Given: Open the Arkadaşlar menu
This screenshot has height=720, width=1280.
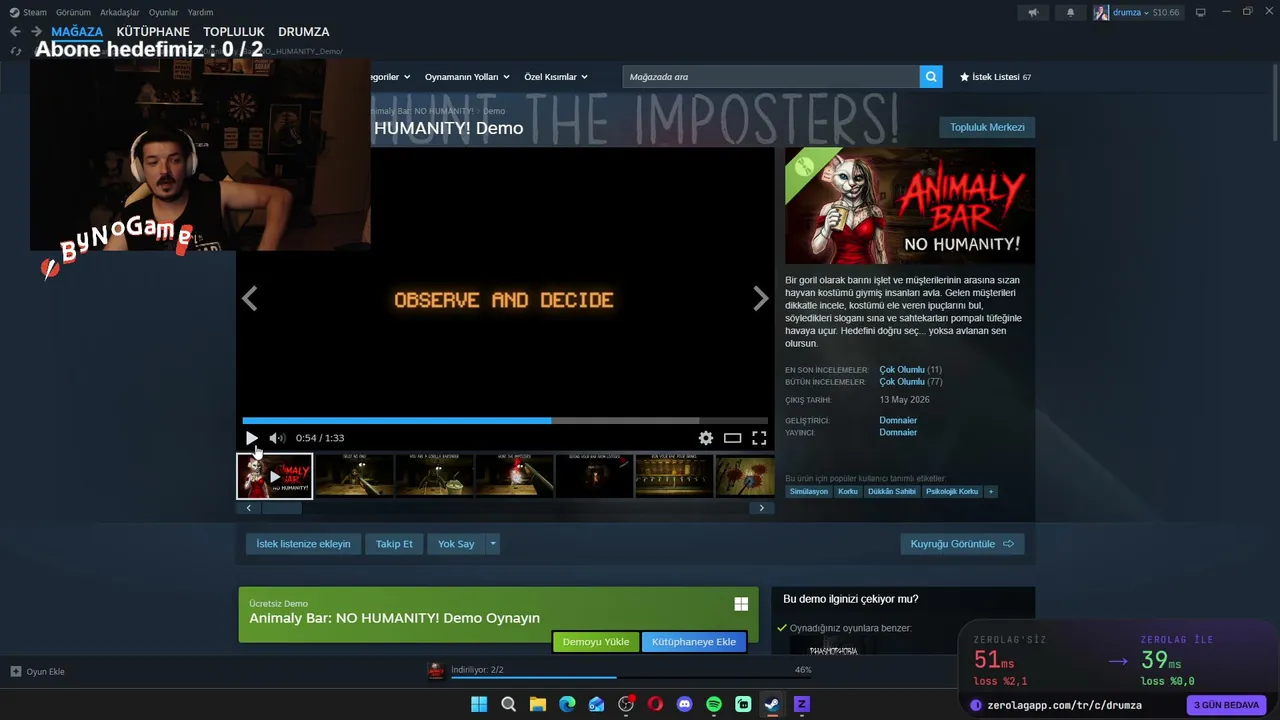Looking at the screenshot, I should [x=120, y=12].
